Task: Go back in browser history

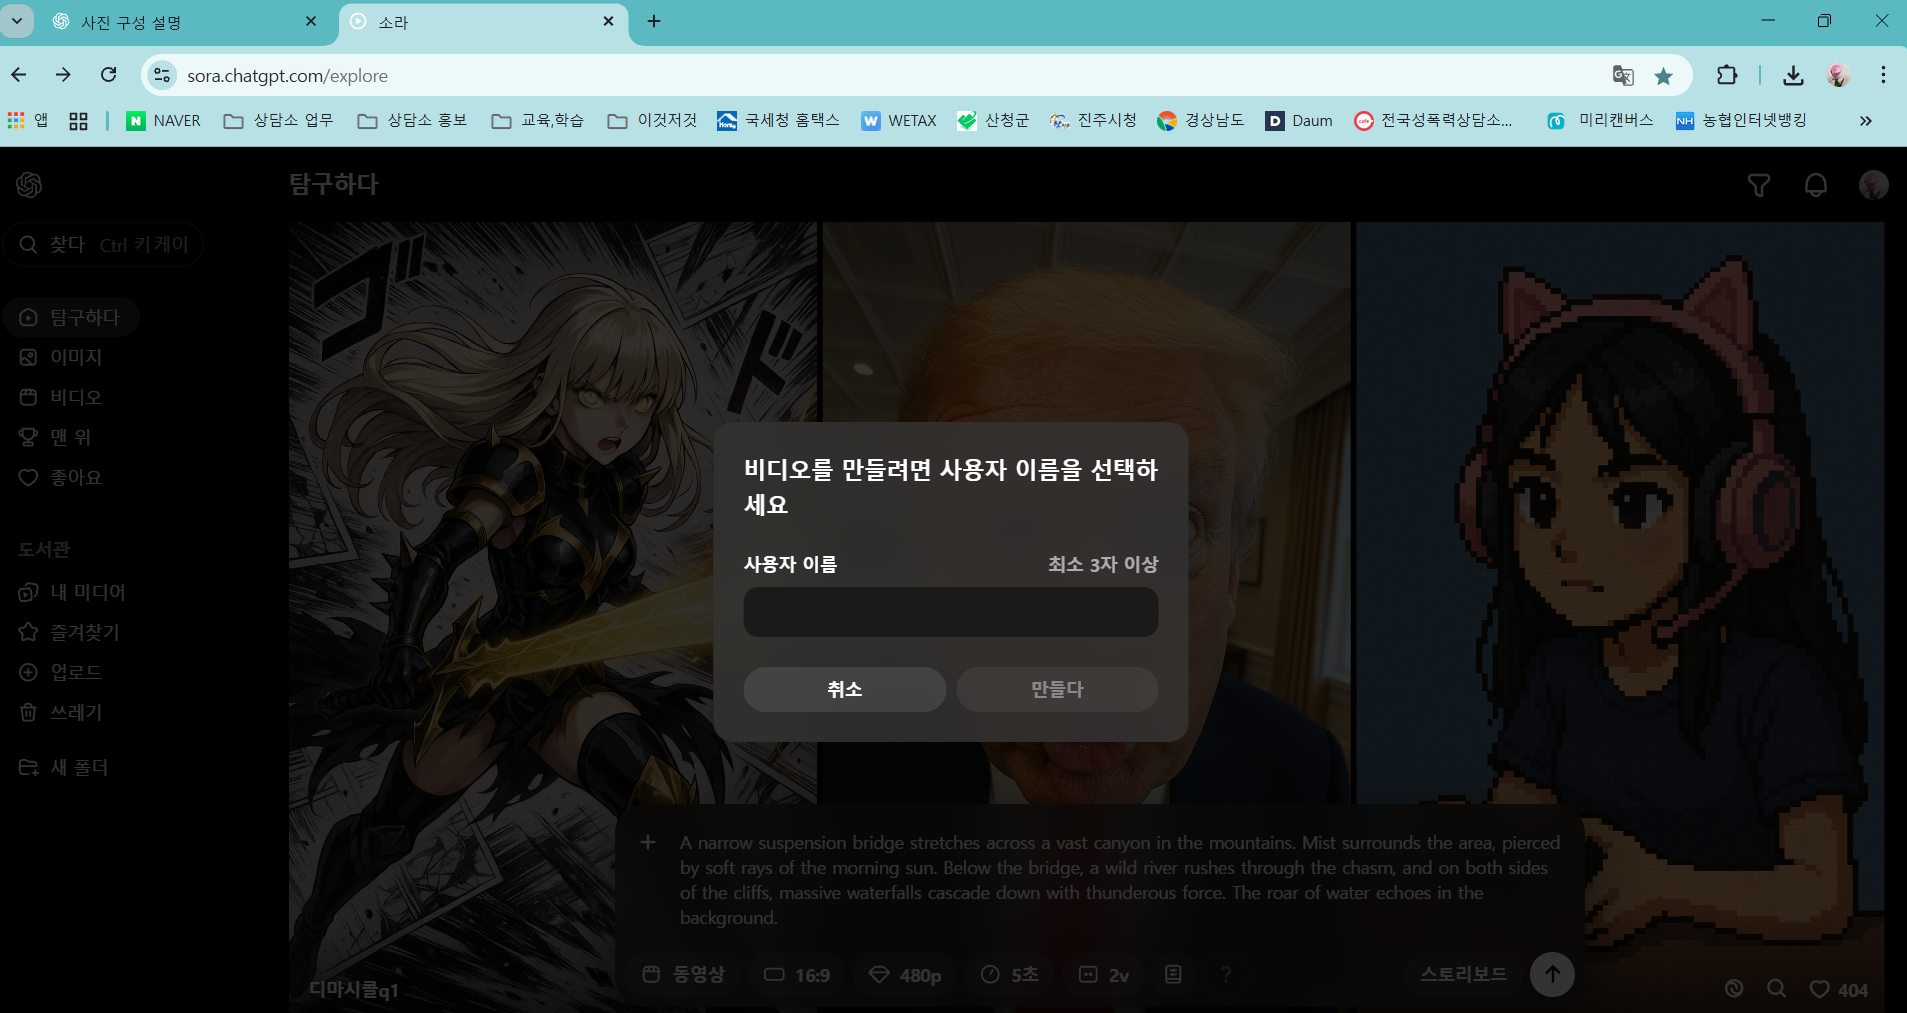Action: pyautogui.click(x=19, y=75)
